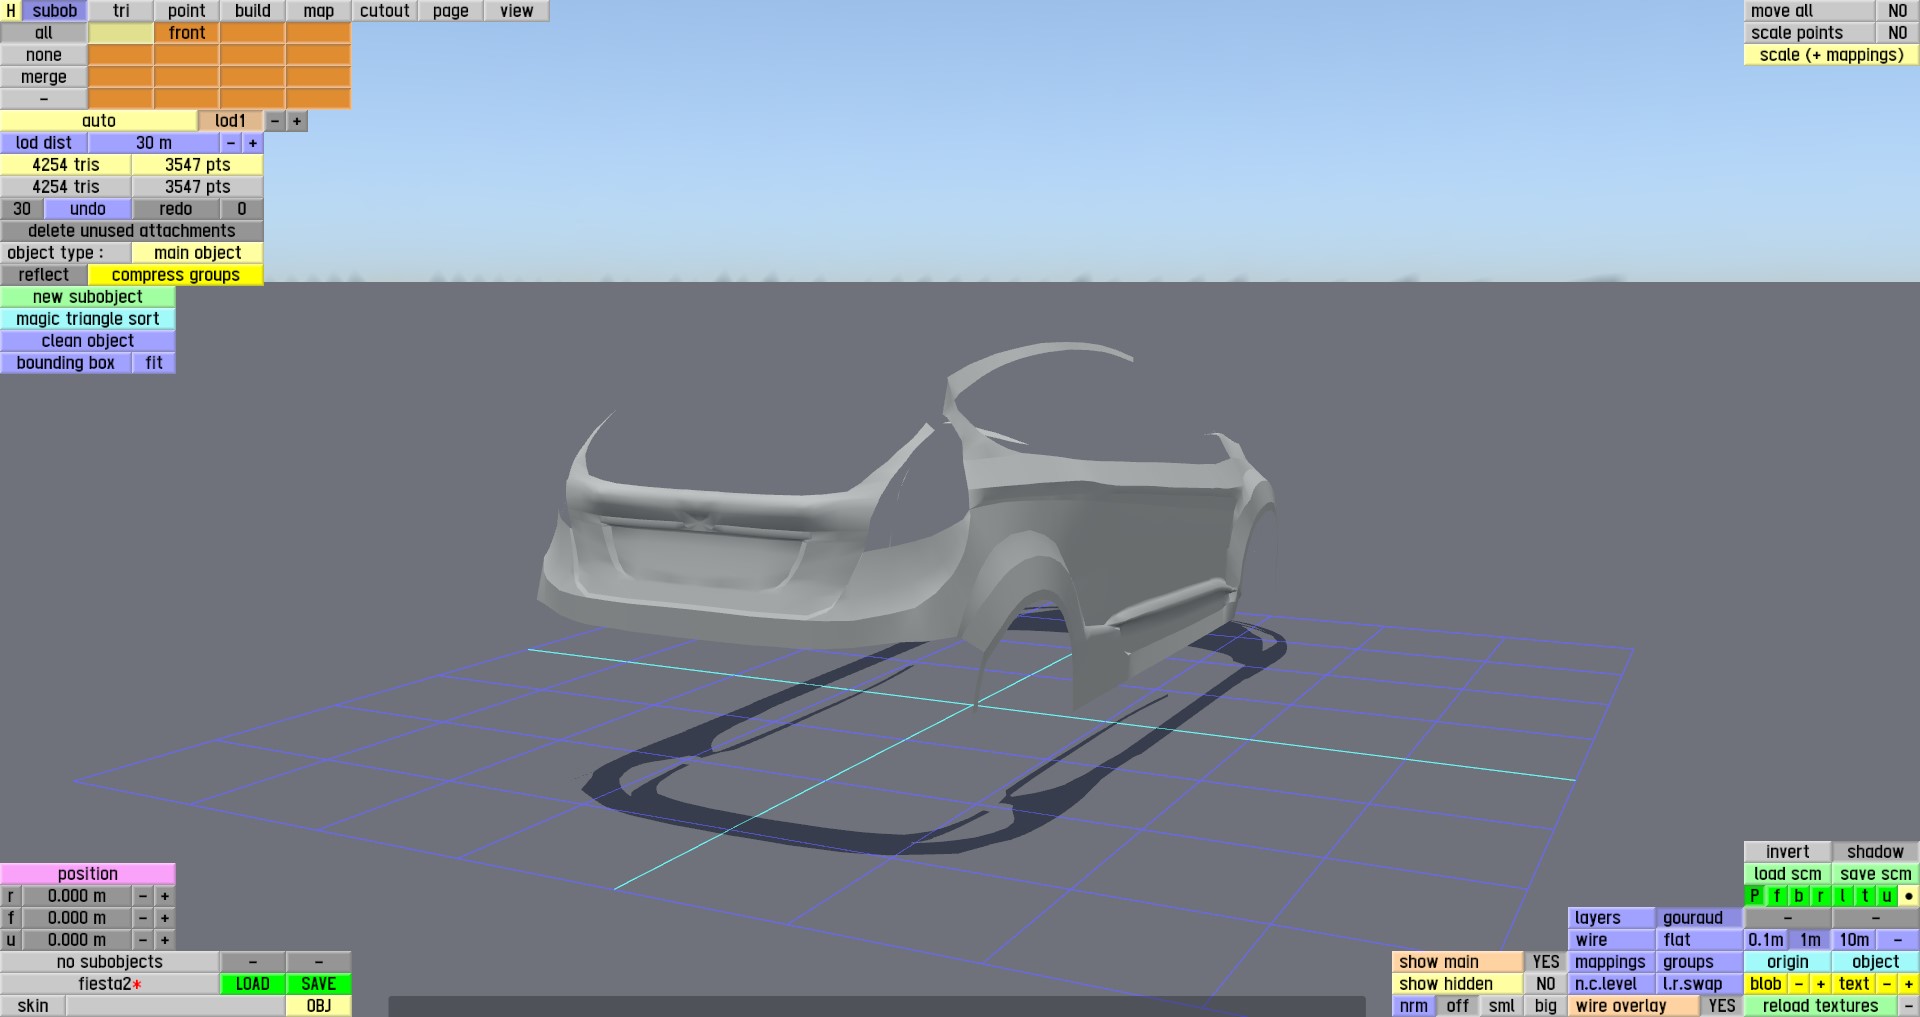Increase lod dist with its plus button
The image size is (1920, 1017).
click(x=253, y=143)
